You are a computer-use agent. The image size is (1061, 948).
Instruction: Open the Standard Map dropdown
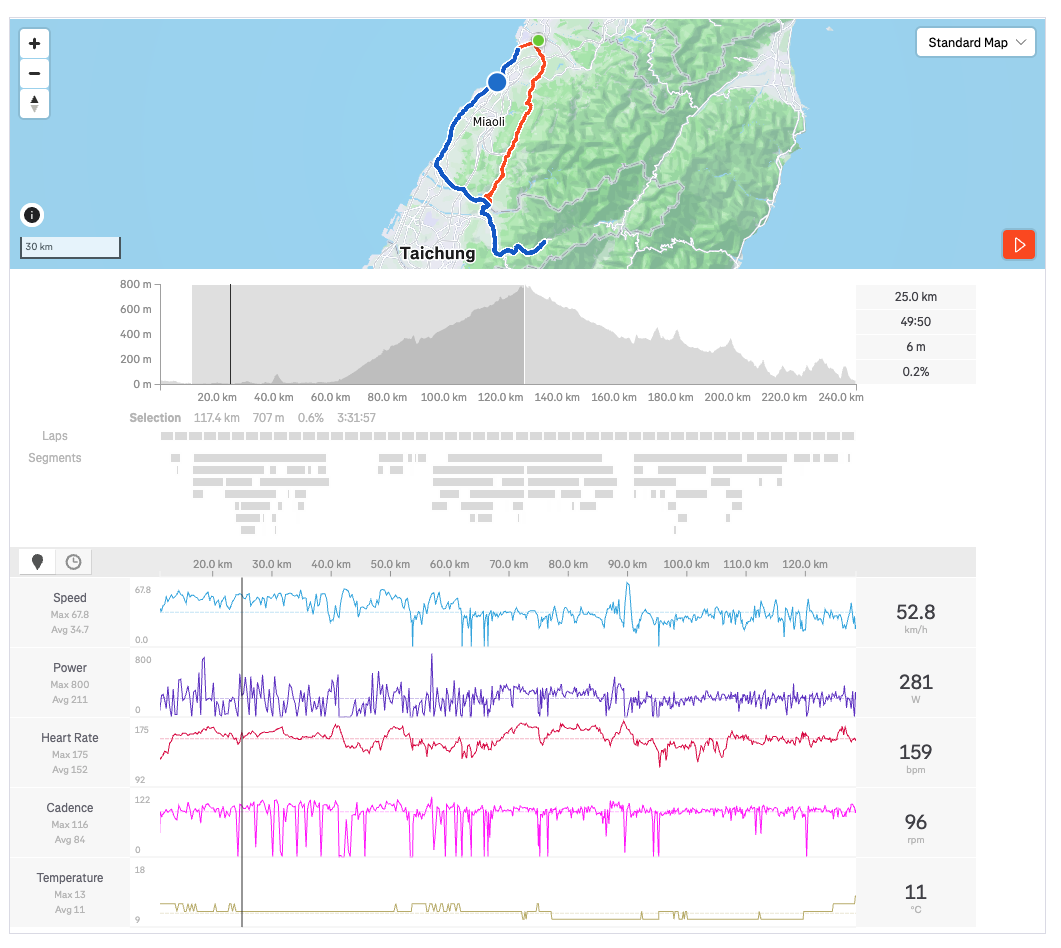(975, 43)
